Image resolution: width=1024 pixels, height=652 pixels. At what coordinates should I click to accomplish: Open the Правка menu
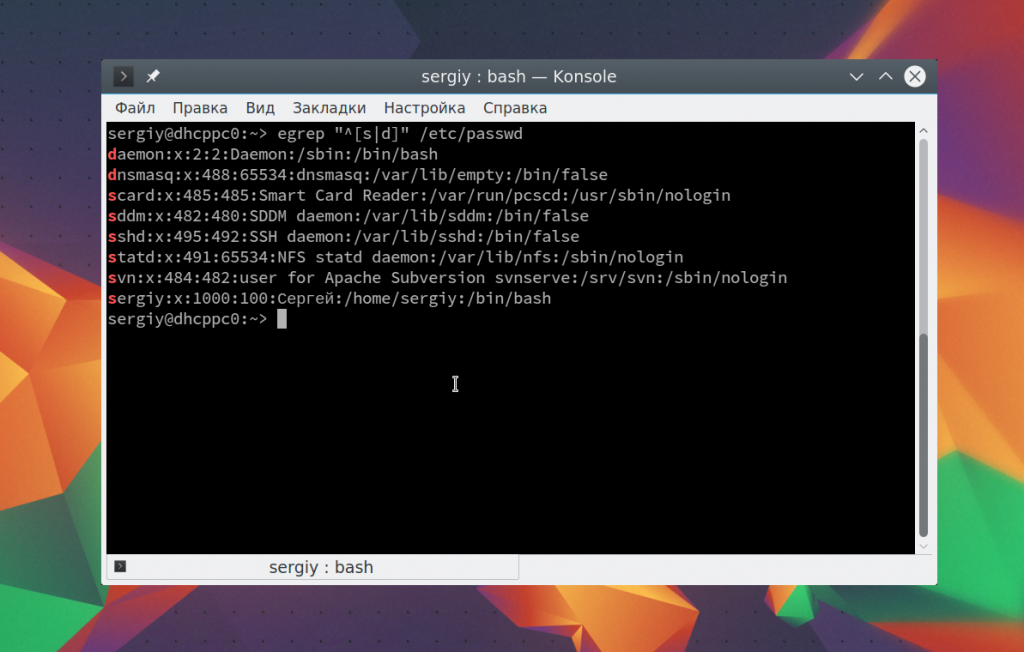(200, 108)
